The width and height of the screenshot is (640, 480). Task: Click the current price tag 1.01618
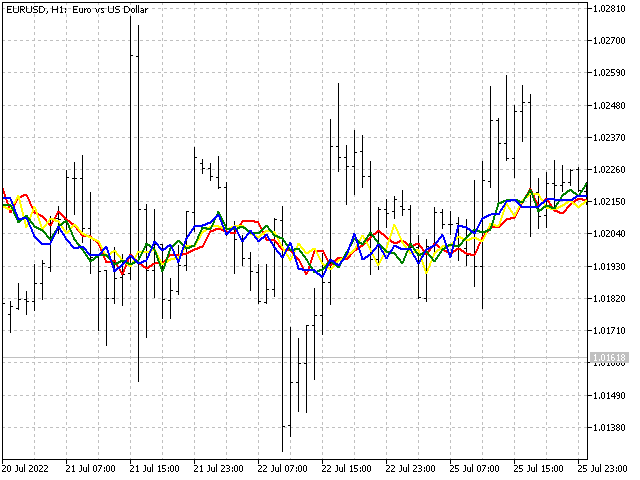coord(609,358)
